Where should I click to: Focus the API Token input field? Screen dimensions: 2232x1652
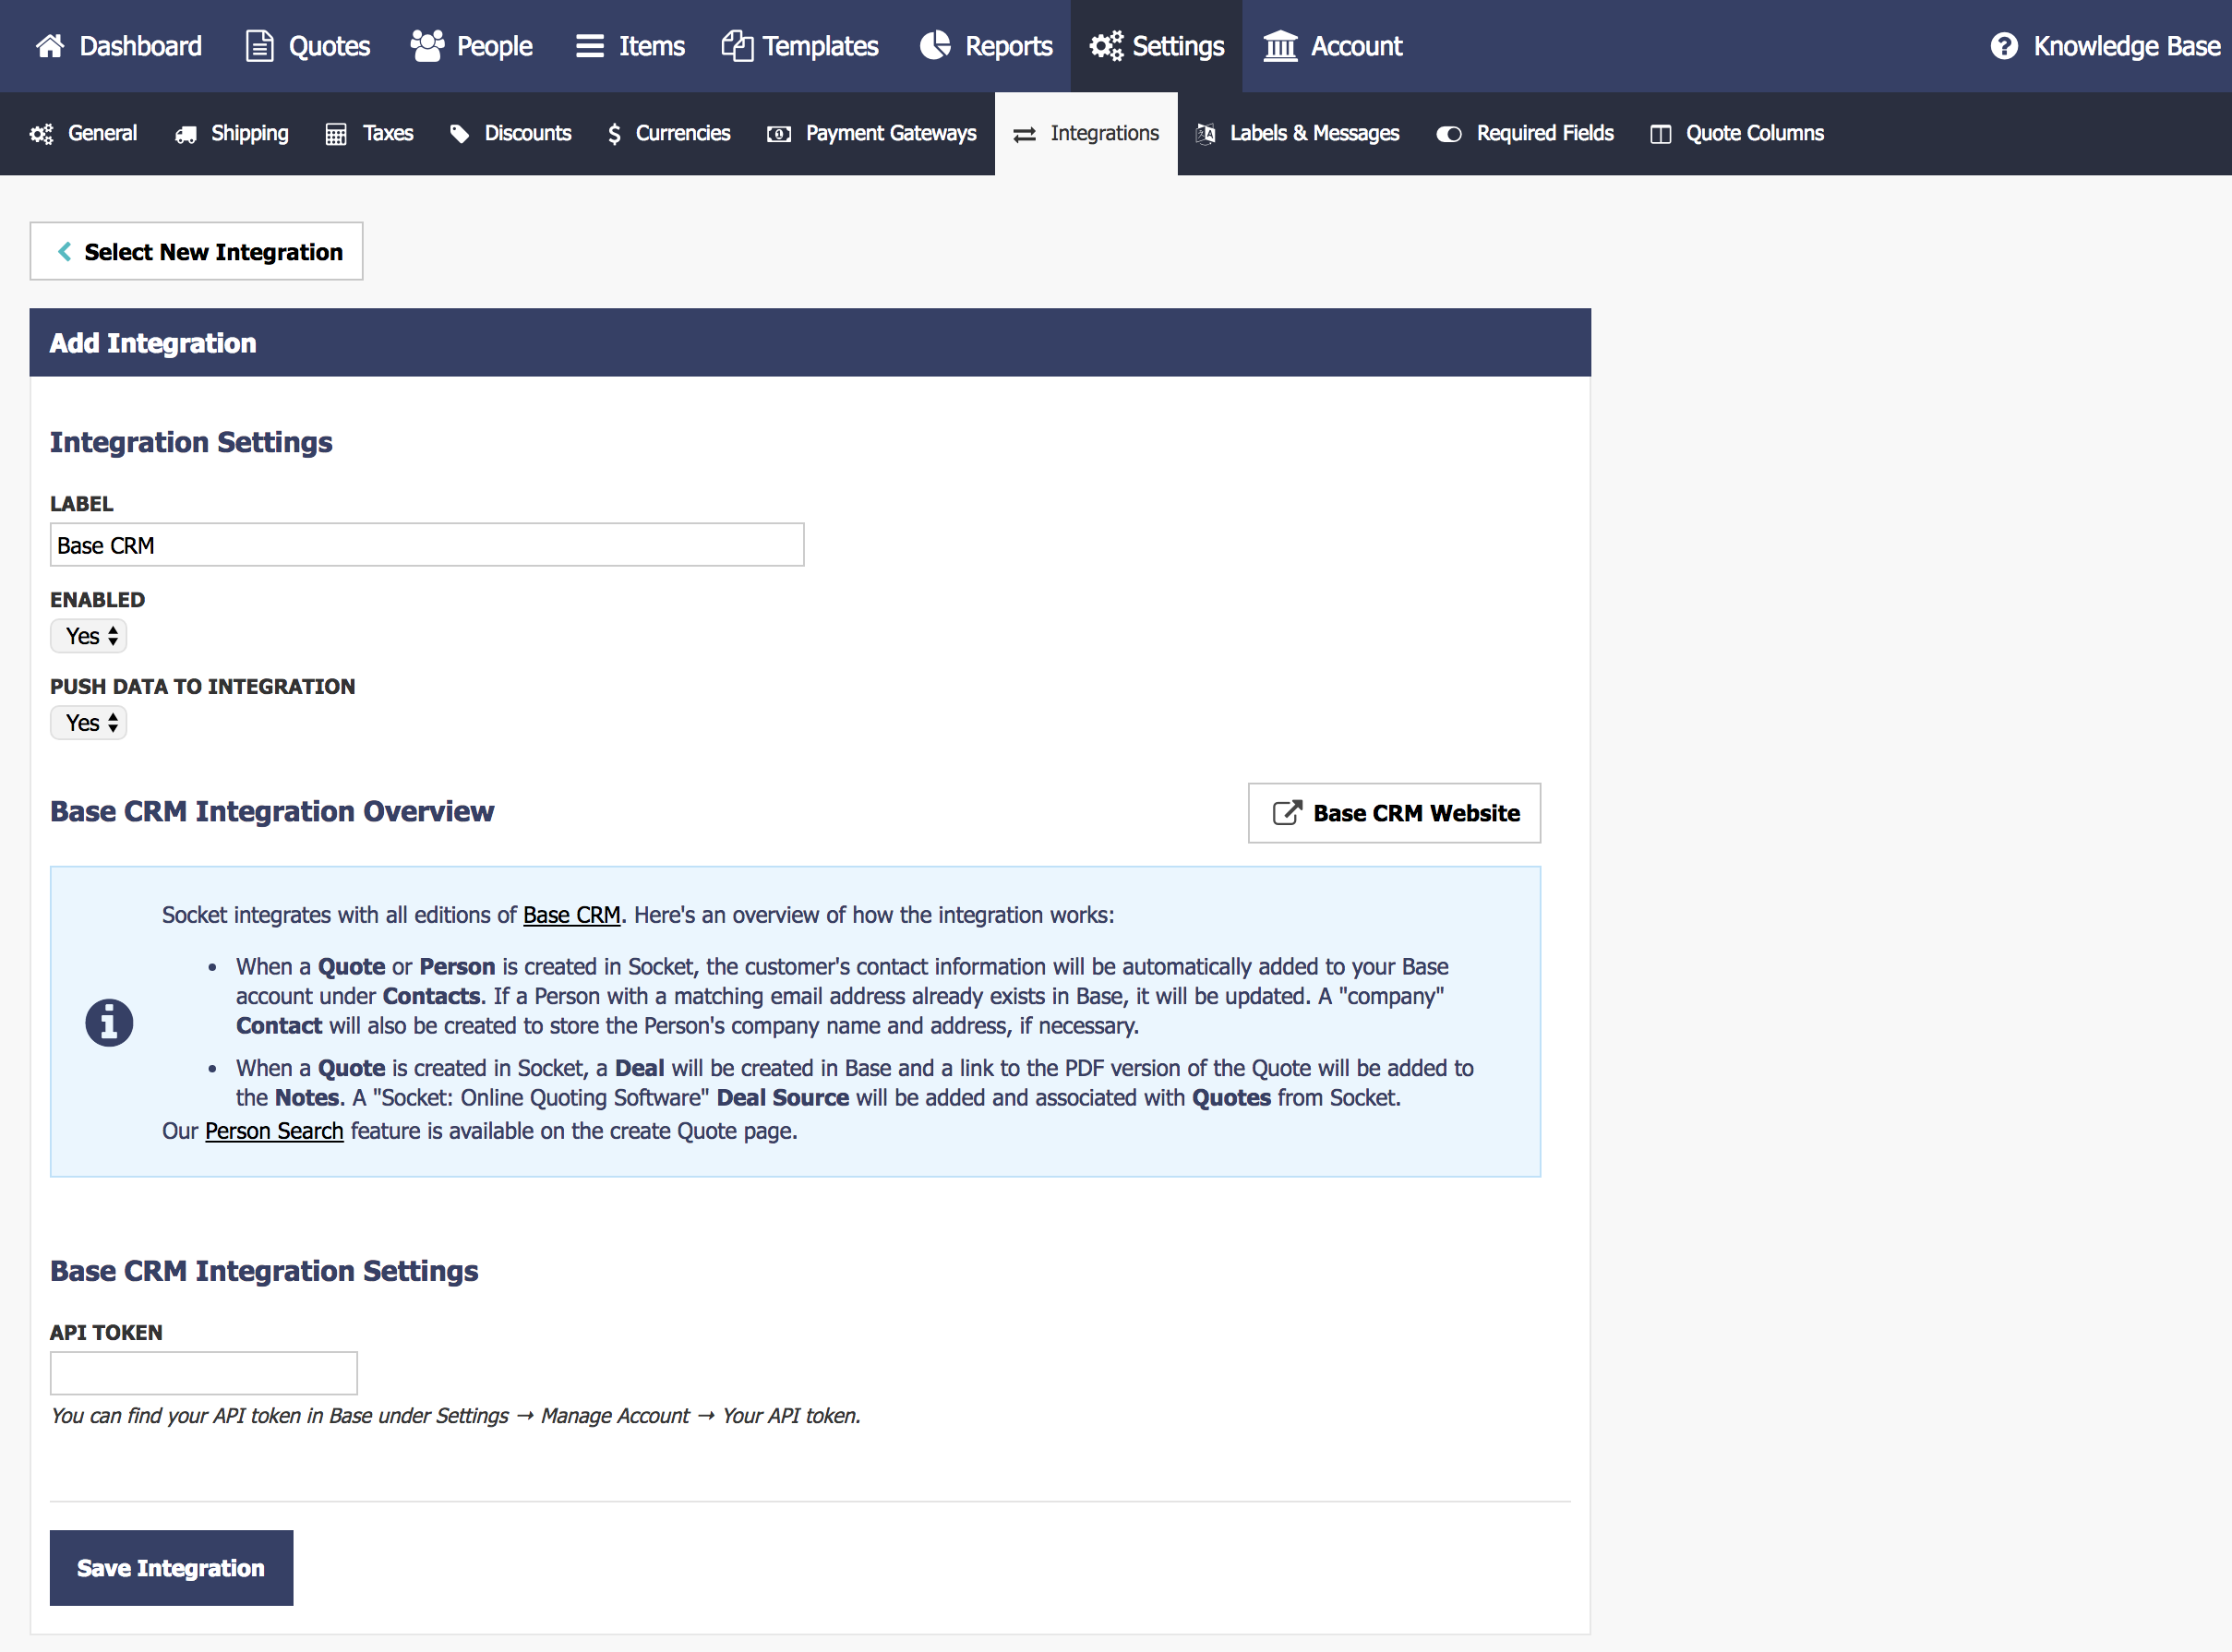click(x=204, y=1374)
